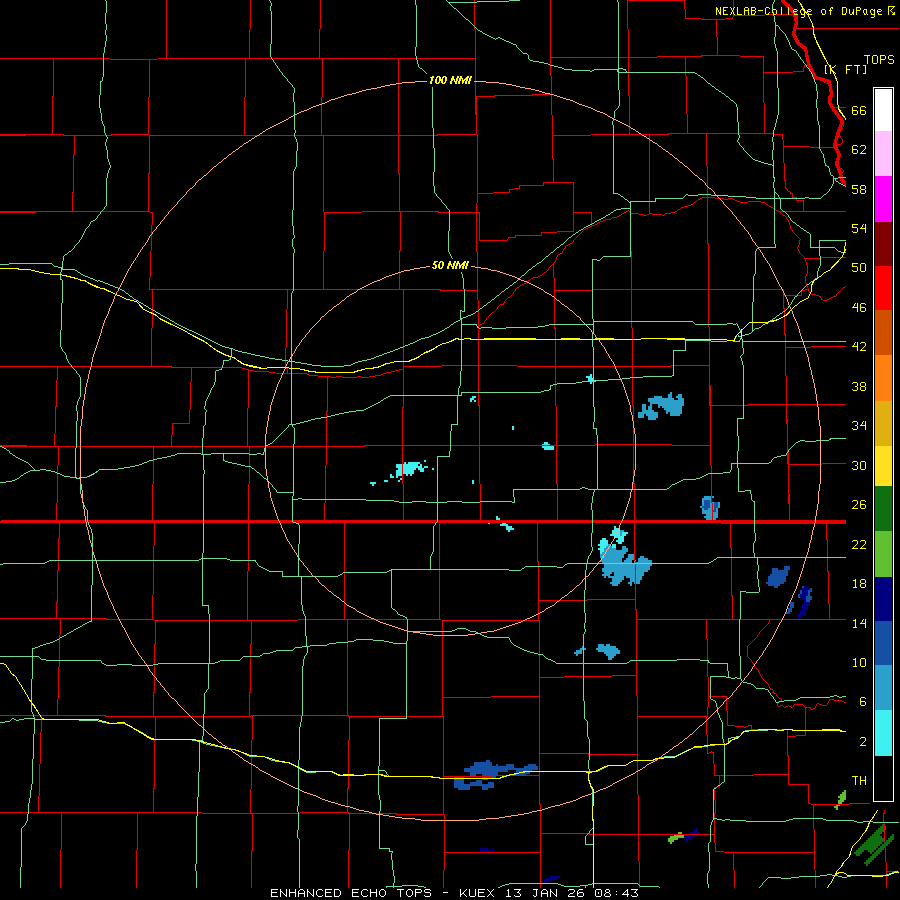The image size is (900, 900).
Task: Pick the orange swatch between 42 and 38
Action: coord(883,378)
